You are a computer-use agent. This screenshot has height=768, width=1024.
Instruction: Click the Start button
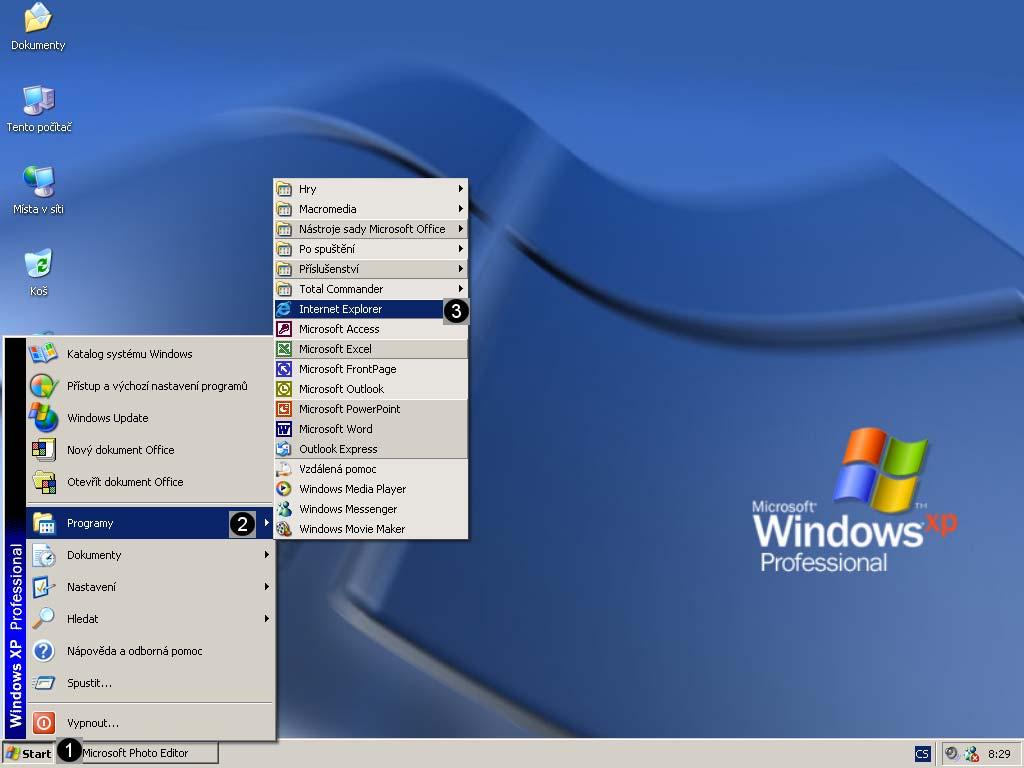tap(28, 754)
